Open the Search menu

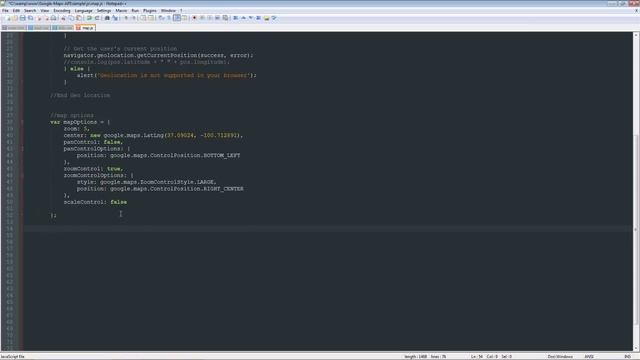point(30,11)
